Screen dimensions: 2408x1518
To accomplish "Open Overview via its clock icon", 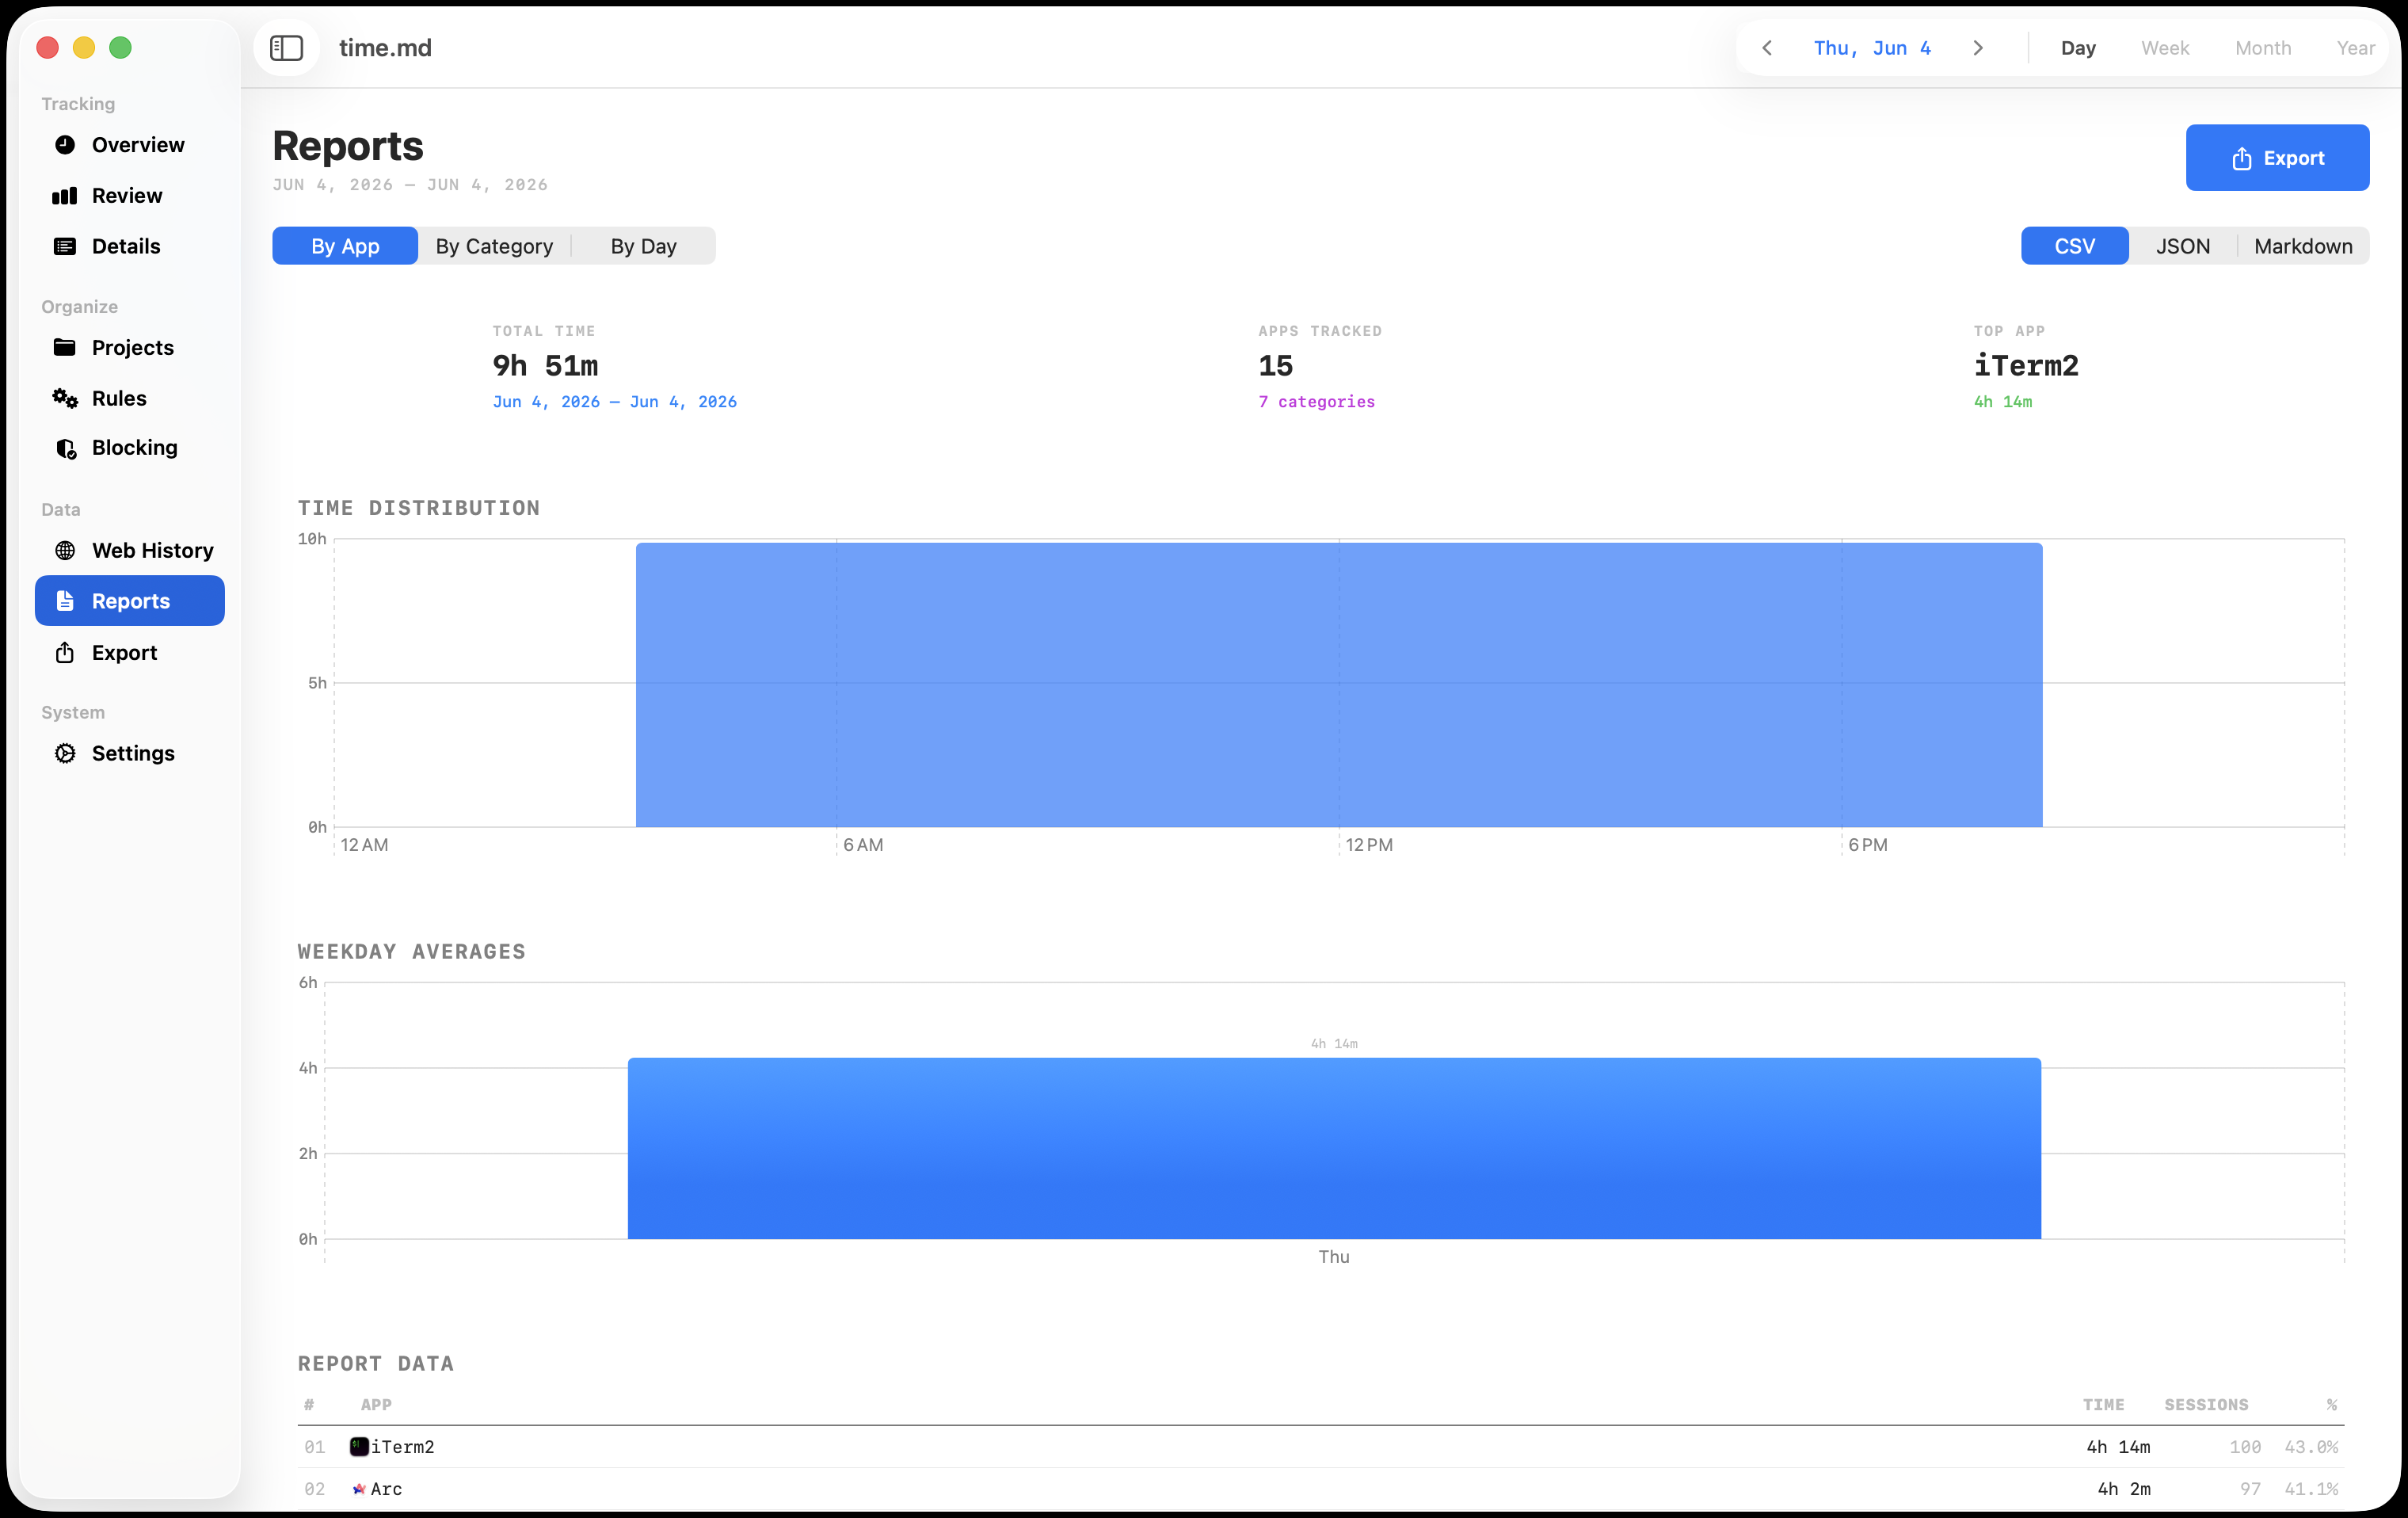I will tap(65, 145).
